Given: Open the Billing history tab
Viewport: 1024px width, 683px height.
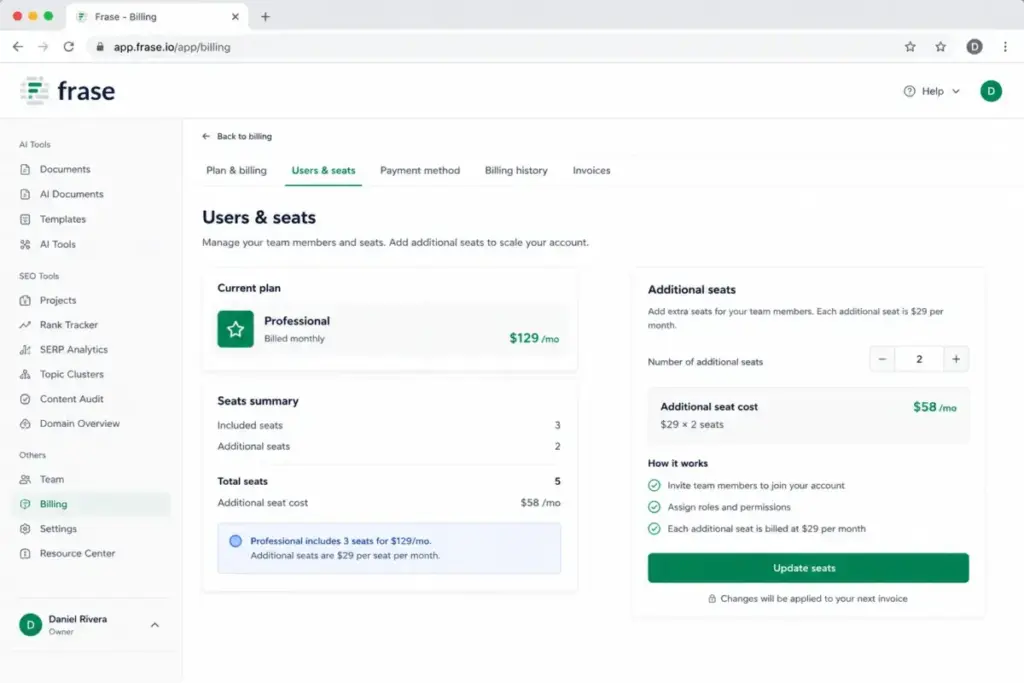Looking at the screenshot, I should click(x=516, y=170).
